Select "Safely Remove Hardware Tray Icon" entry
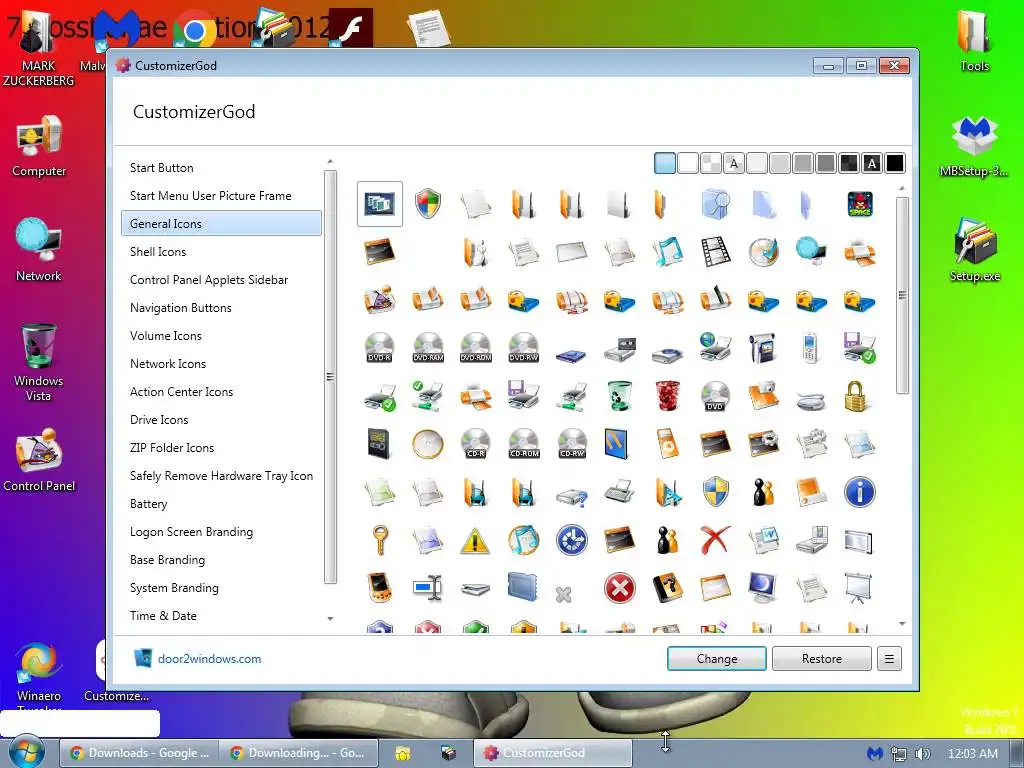 (221, 476)
